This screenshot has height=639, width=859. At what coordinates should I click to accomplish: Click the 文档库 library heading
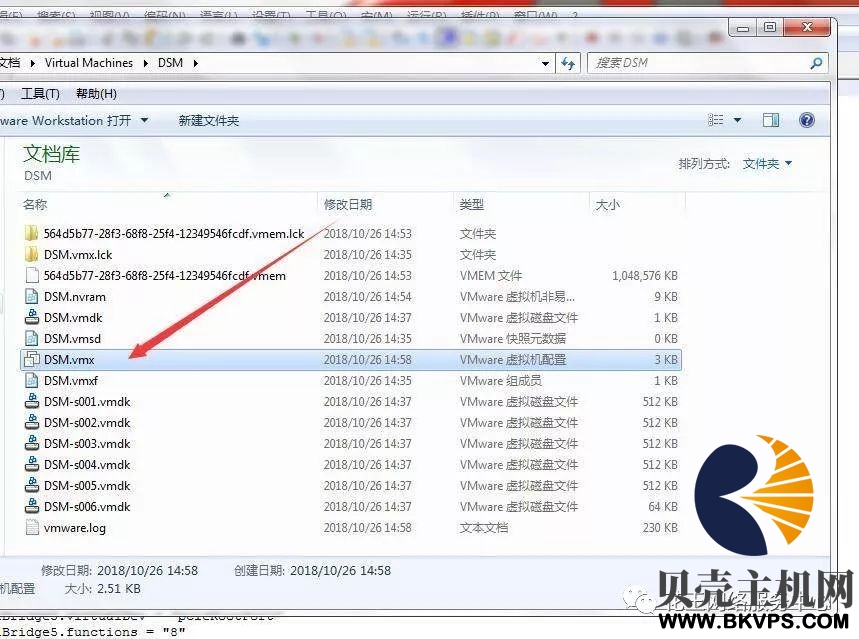pos(51,154)
